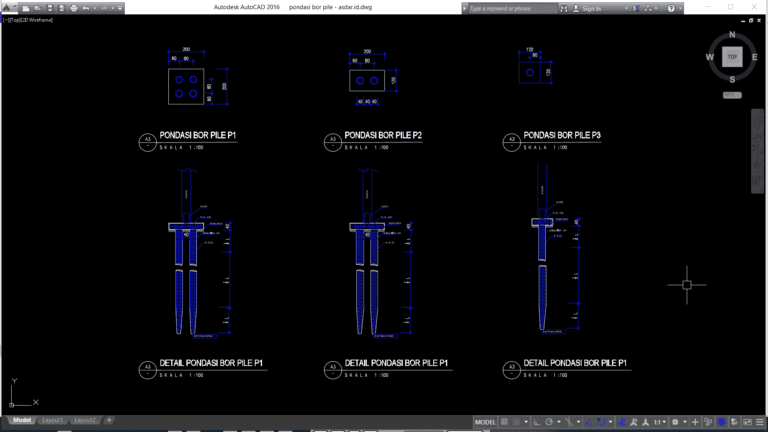The width and height of the screenshot is (768, 432).
Task: Expand the undo history dropdown arrow
Action: (95, 8)
